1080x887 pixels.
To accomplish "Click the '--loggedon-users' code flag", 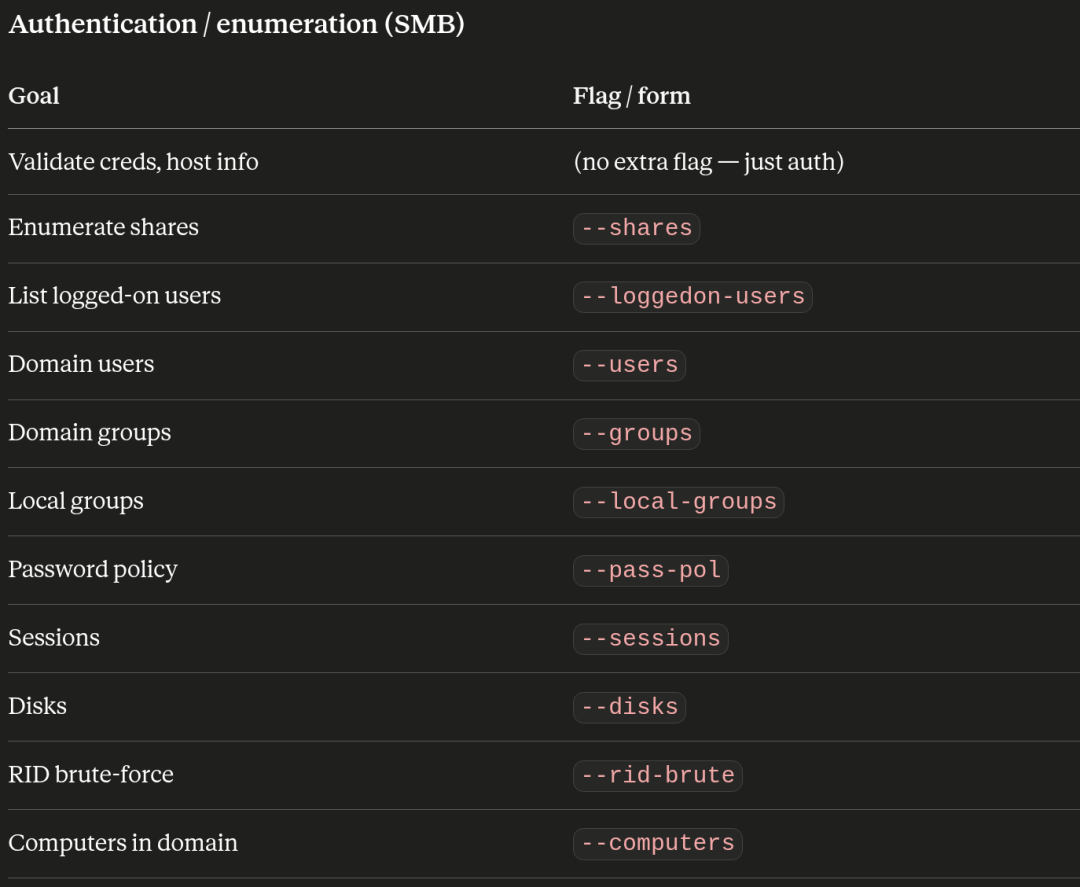I will [x=692, y=297].
